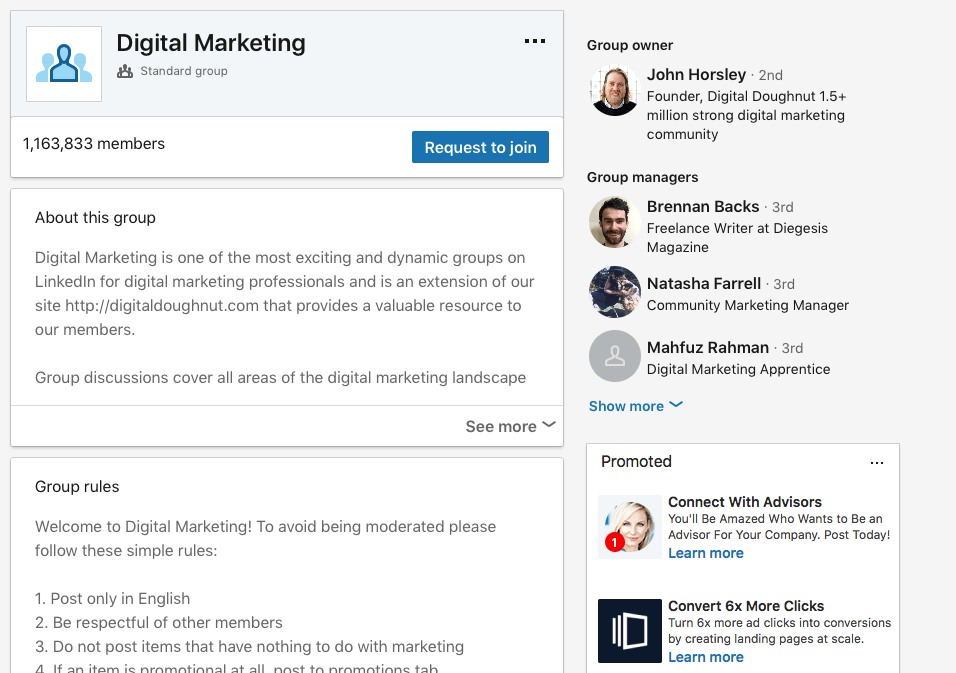Click 'Freelance Writer at Diegesis Magazine' text

[737, 238]
